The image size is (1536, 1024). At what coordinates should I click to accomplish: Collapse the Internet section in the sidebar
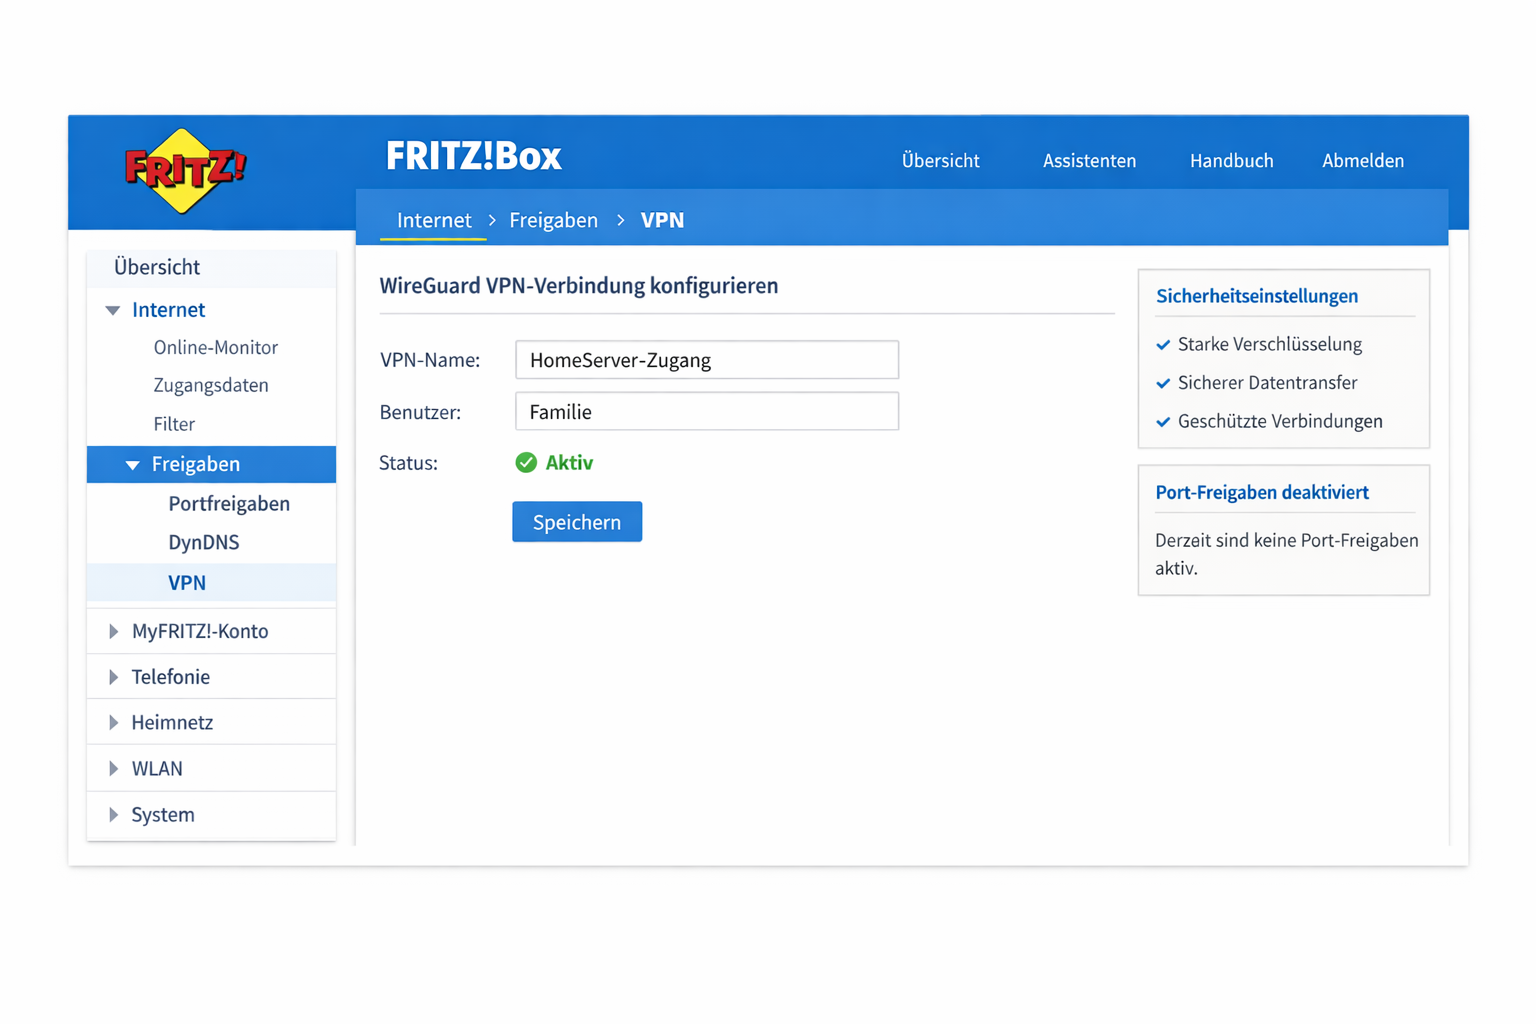(112, 310)
